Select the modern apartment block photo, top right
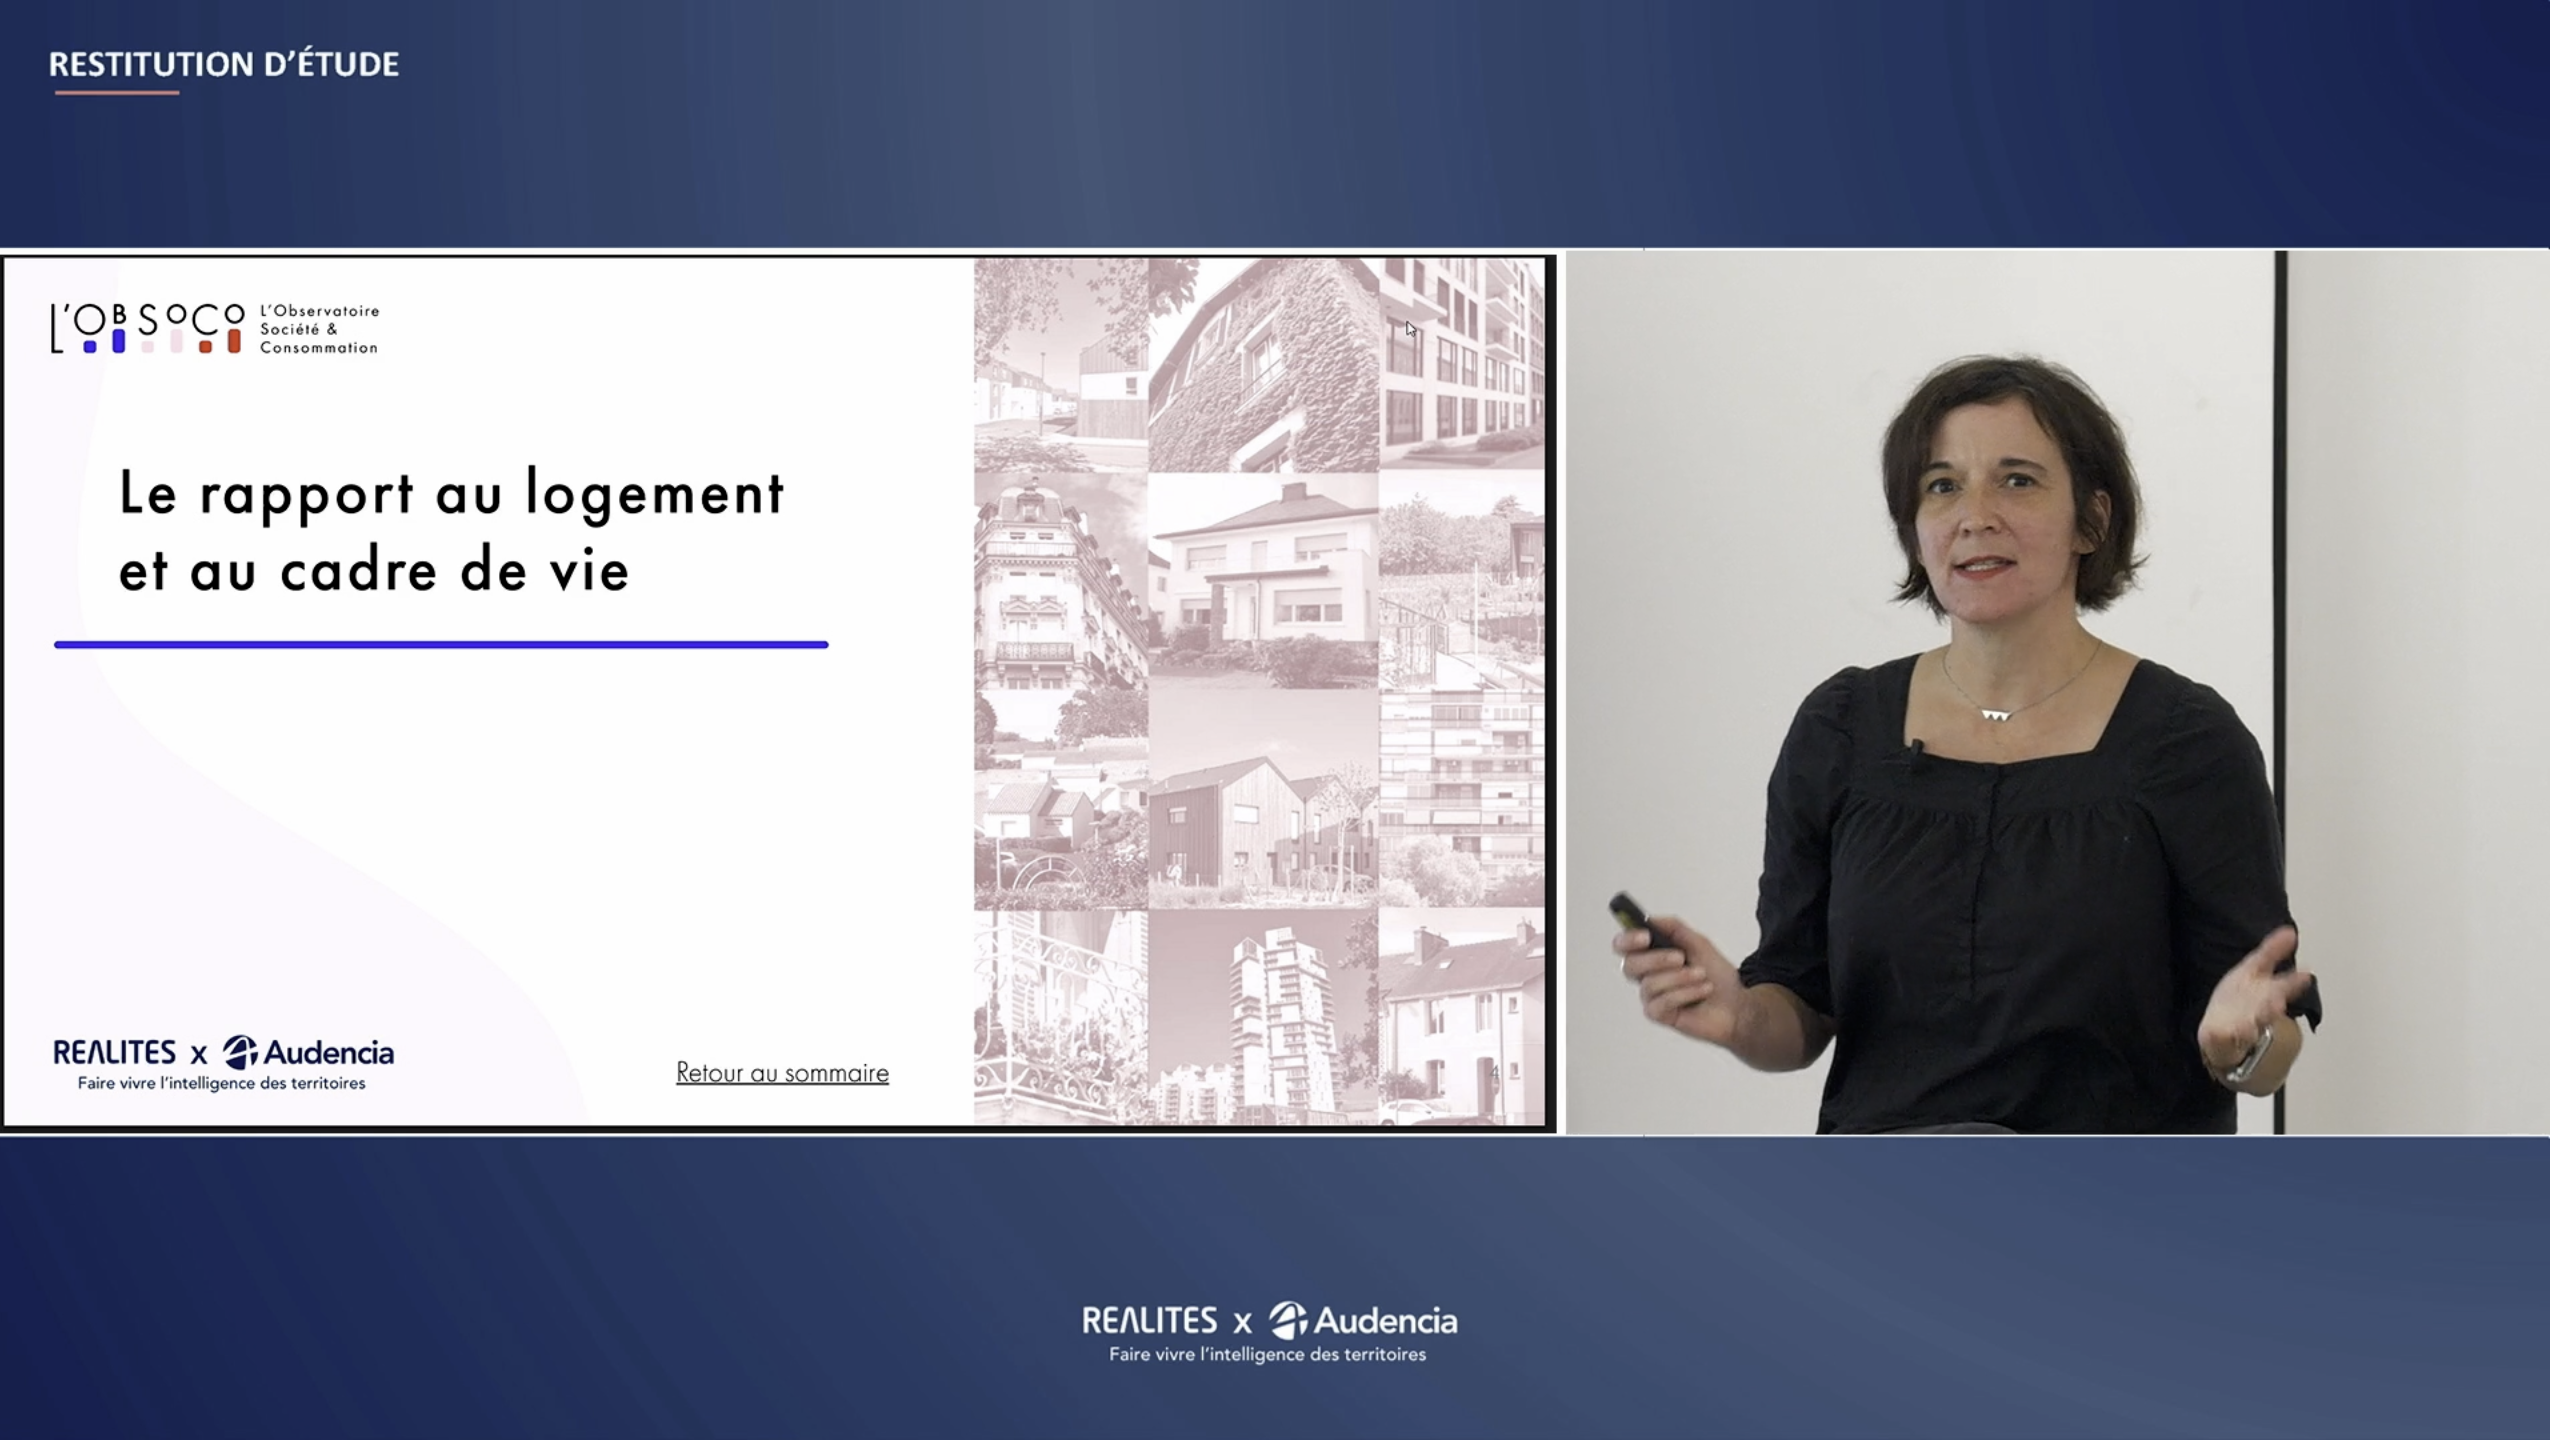This screenshot has width=2550, height=1440. pos(1461,365)
